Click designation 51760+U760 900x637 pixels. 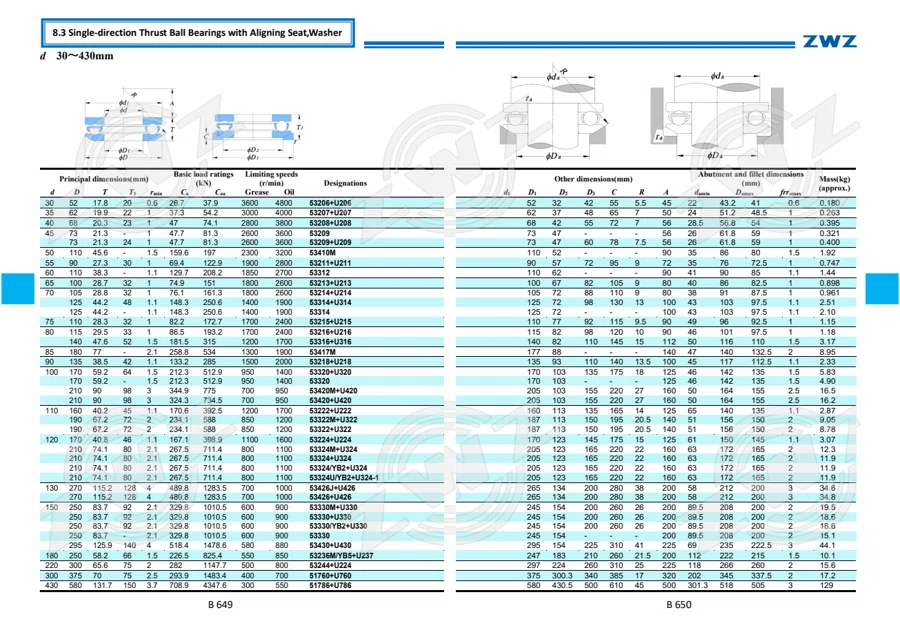[330, 576]
